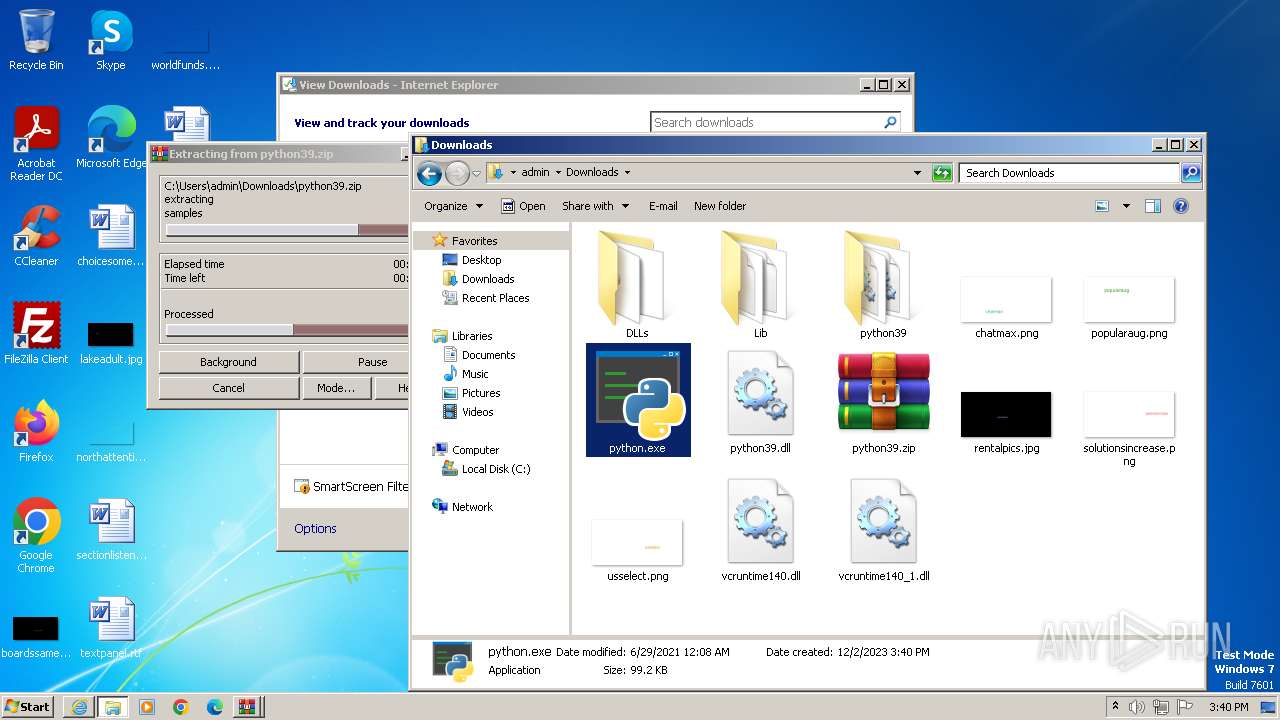The image size is (1280, 720).
Task: Select the Lib folder
Action: click(761, 285)
